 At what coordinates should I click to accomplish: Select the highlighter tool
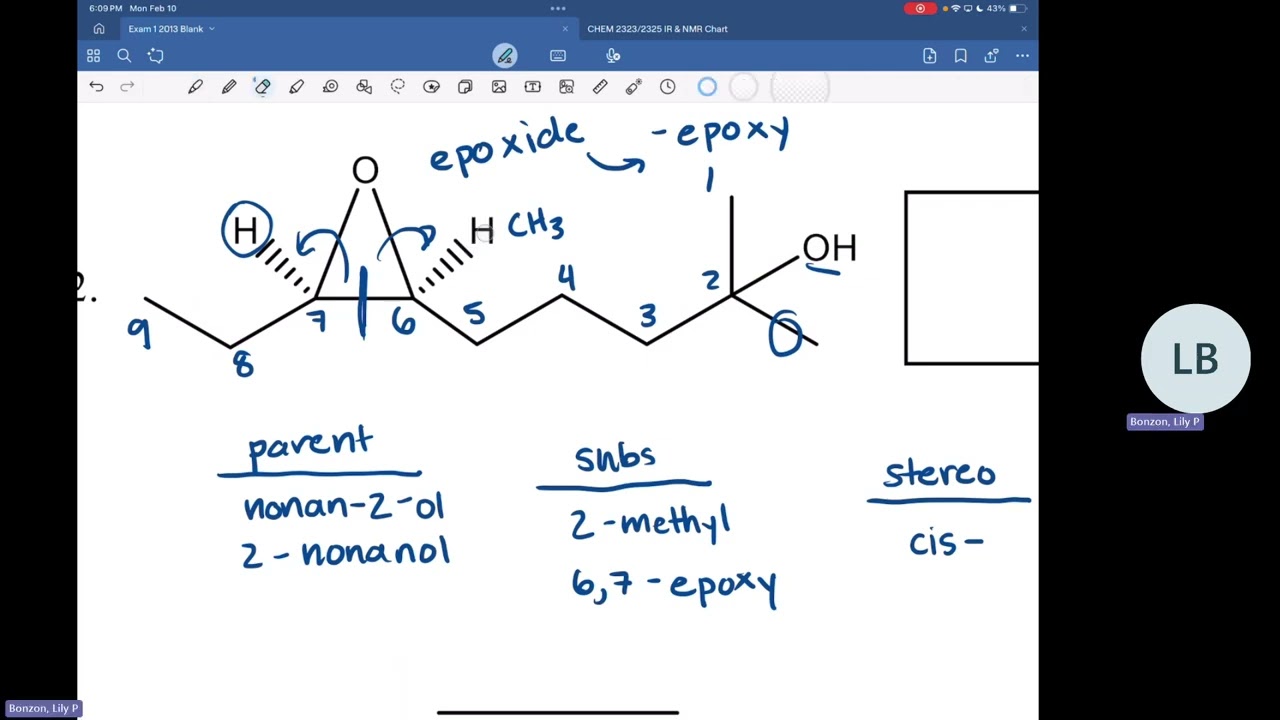coord(296,87)
